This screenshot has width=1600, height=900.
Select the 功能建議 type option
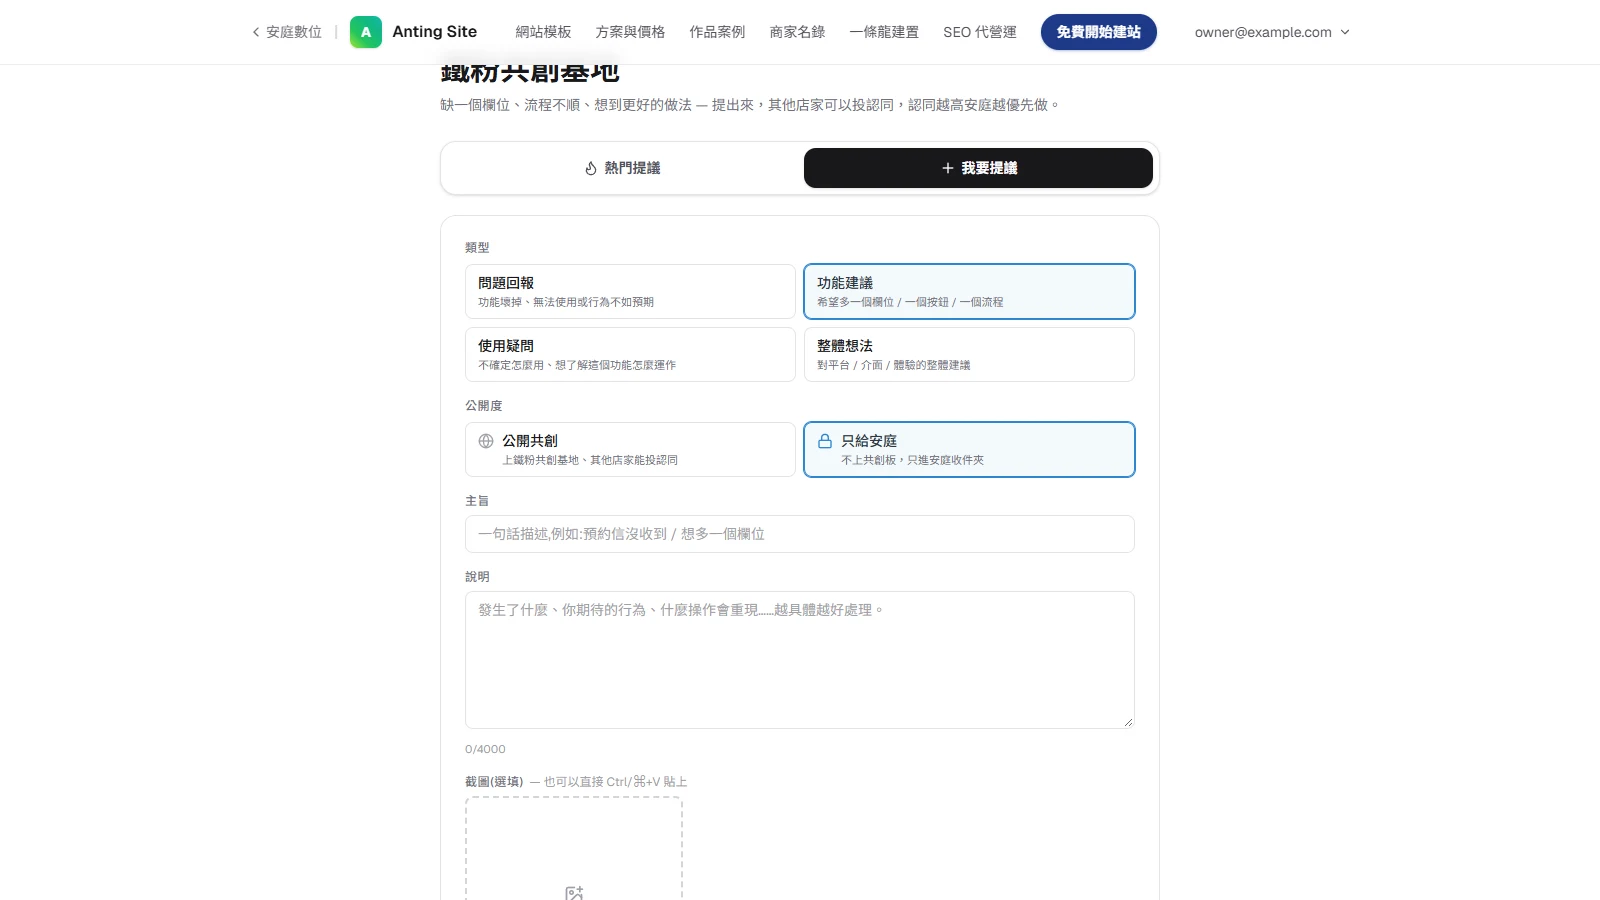pyautogui.click(x=969, y=291)
